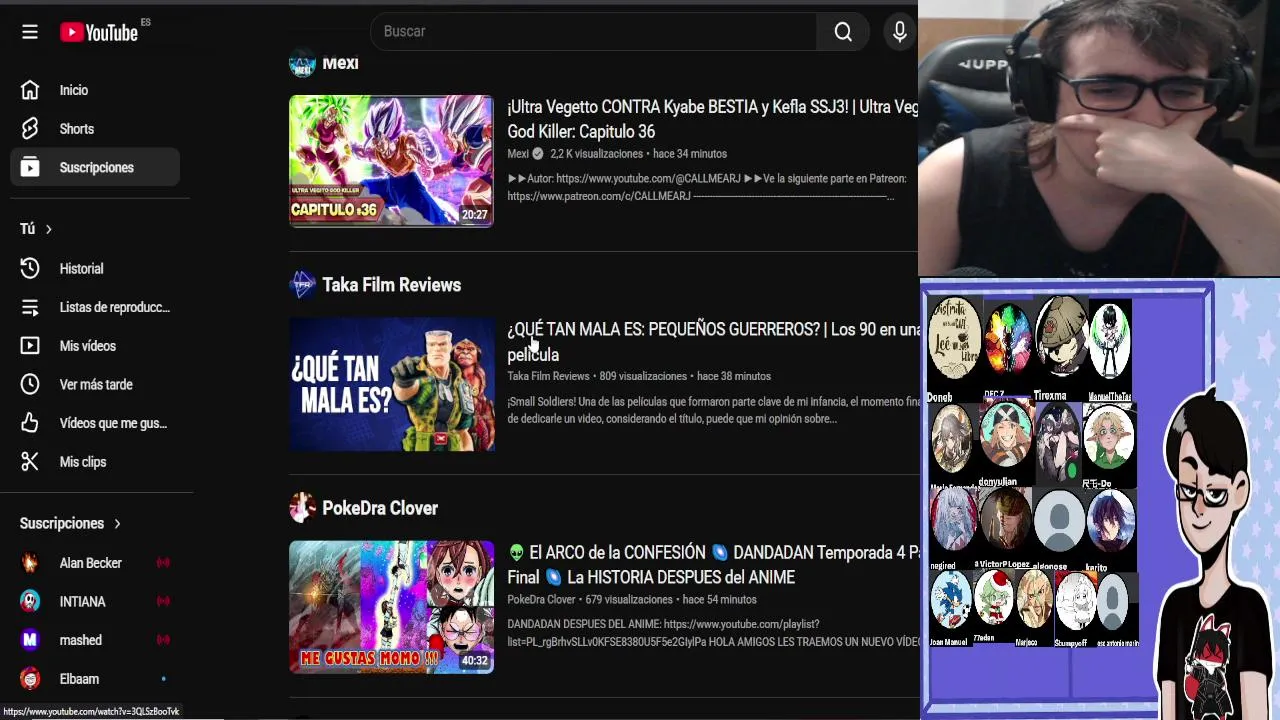Click Mexi channel name under video title
This screenshot has height=720, width=1280.
point(518,154)
